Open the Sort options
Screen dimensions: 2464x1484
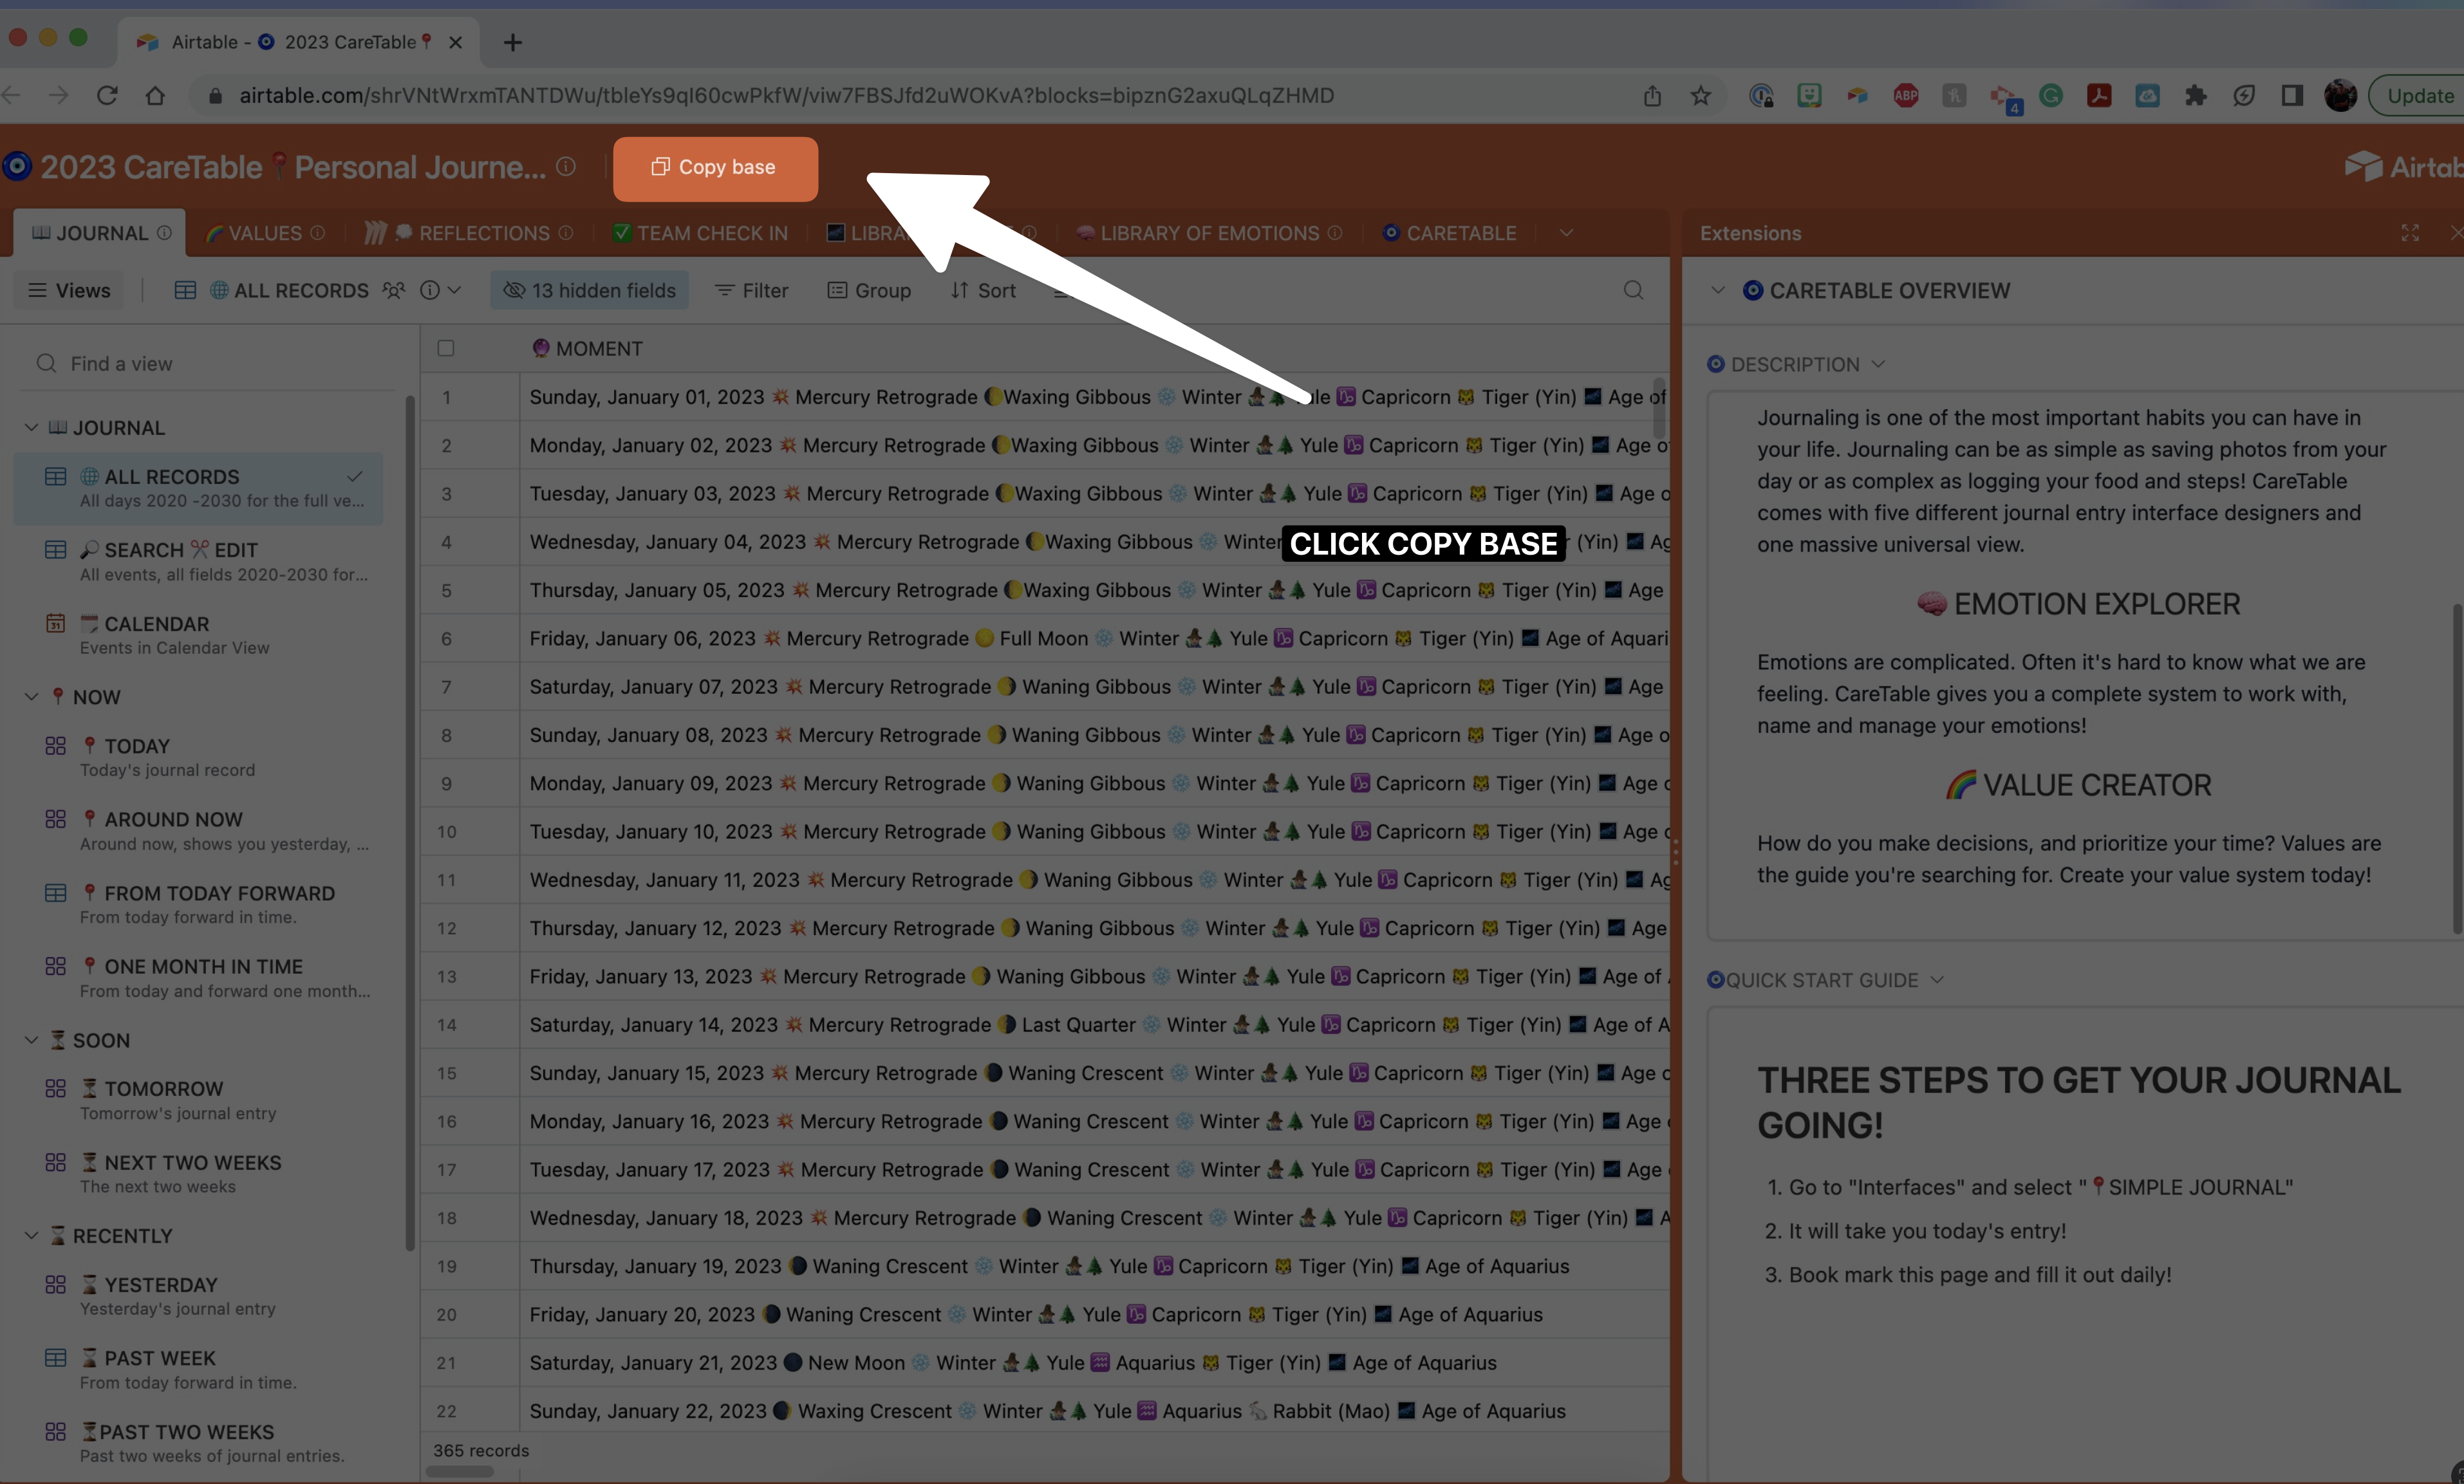982,290
